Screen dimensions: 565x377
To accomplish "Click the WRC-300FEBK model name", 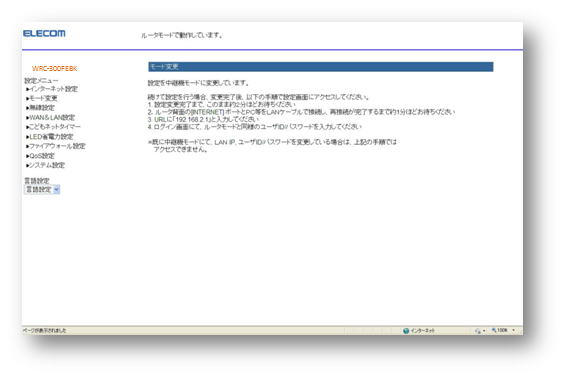I will (54, 68).
